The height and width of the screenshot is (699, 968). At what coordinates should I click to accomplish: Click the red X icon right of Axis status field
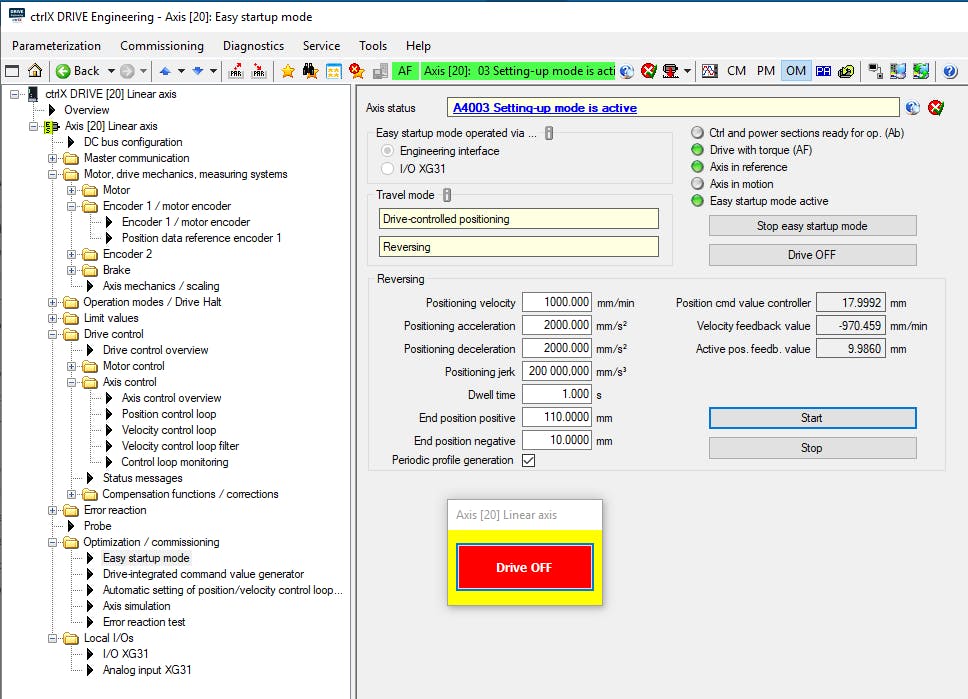tap(936, 107)
